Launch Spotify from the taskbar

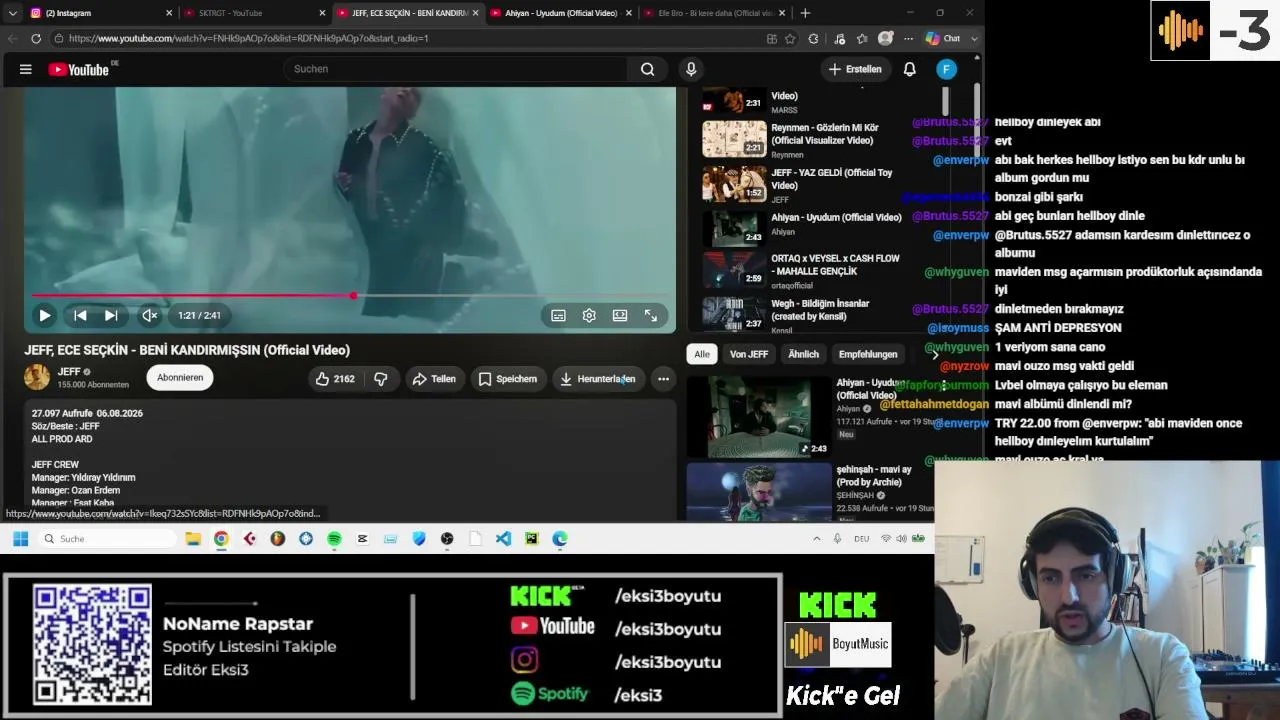(334, 539)
